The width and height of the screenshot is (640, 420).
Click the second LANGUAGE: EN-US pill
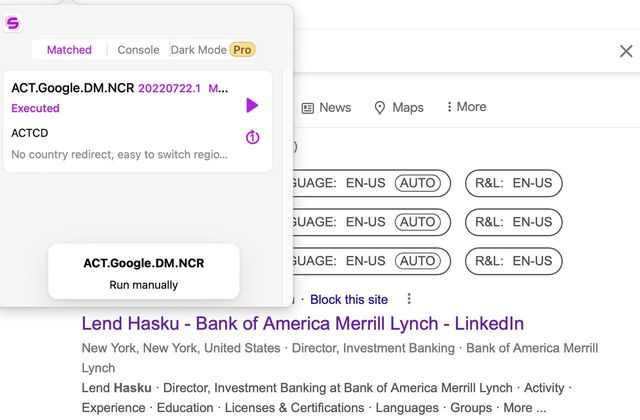point(371,222)
